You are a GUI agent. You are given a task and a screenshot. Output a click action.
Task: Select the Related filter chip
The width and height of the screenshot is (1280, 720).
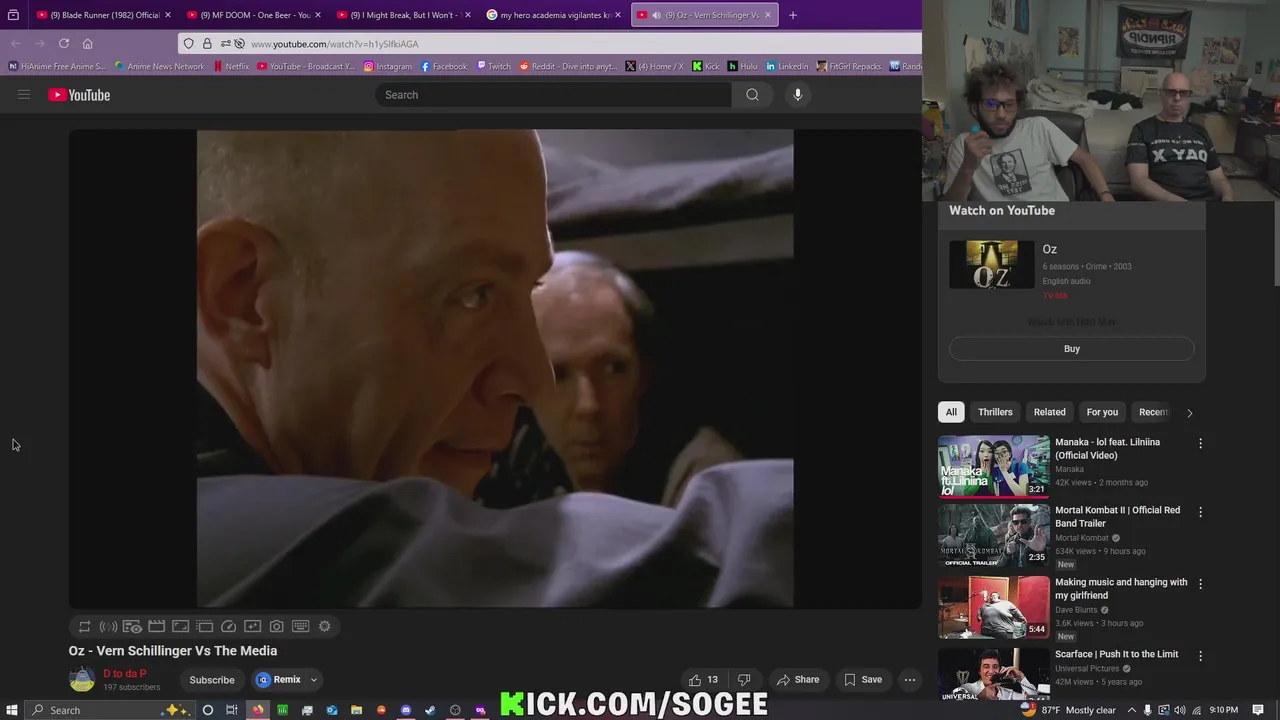point(1049,412)
